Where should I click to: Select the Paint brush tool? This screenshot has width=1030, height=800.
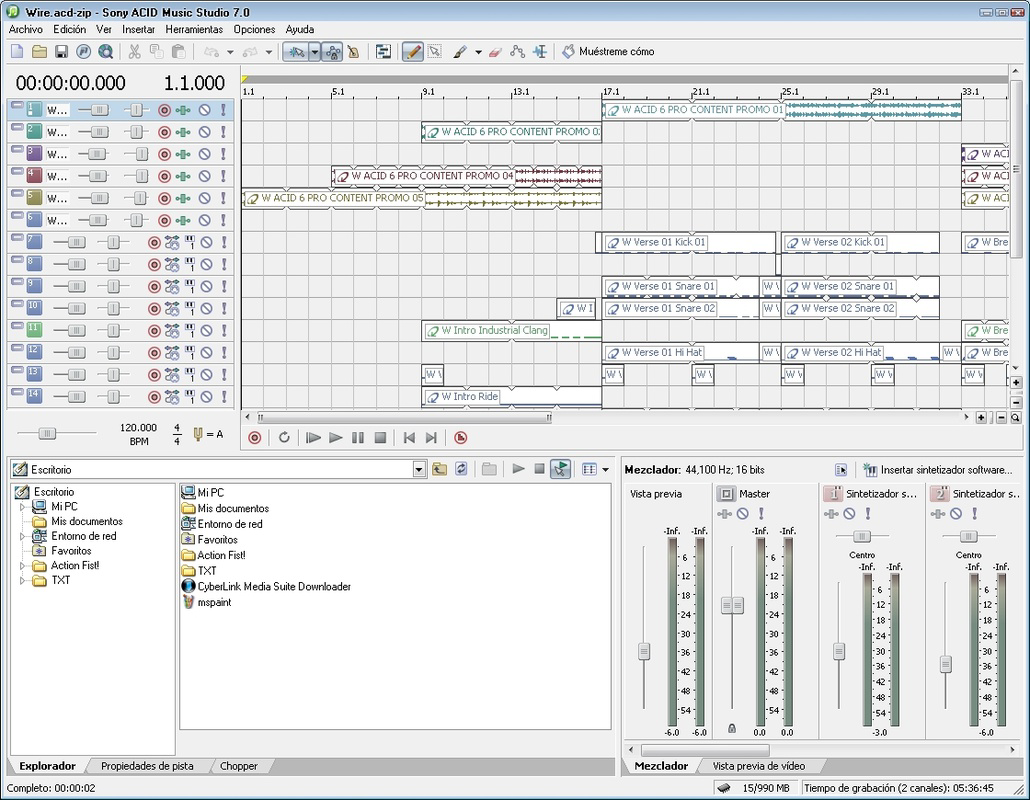point(460,51)
